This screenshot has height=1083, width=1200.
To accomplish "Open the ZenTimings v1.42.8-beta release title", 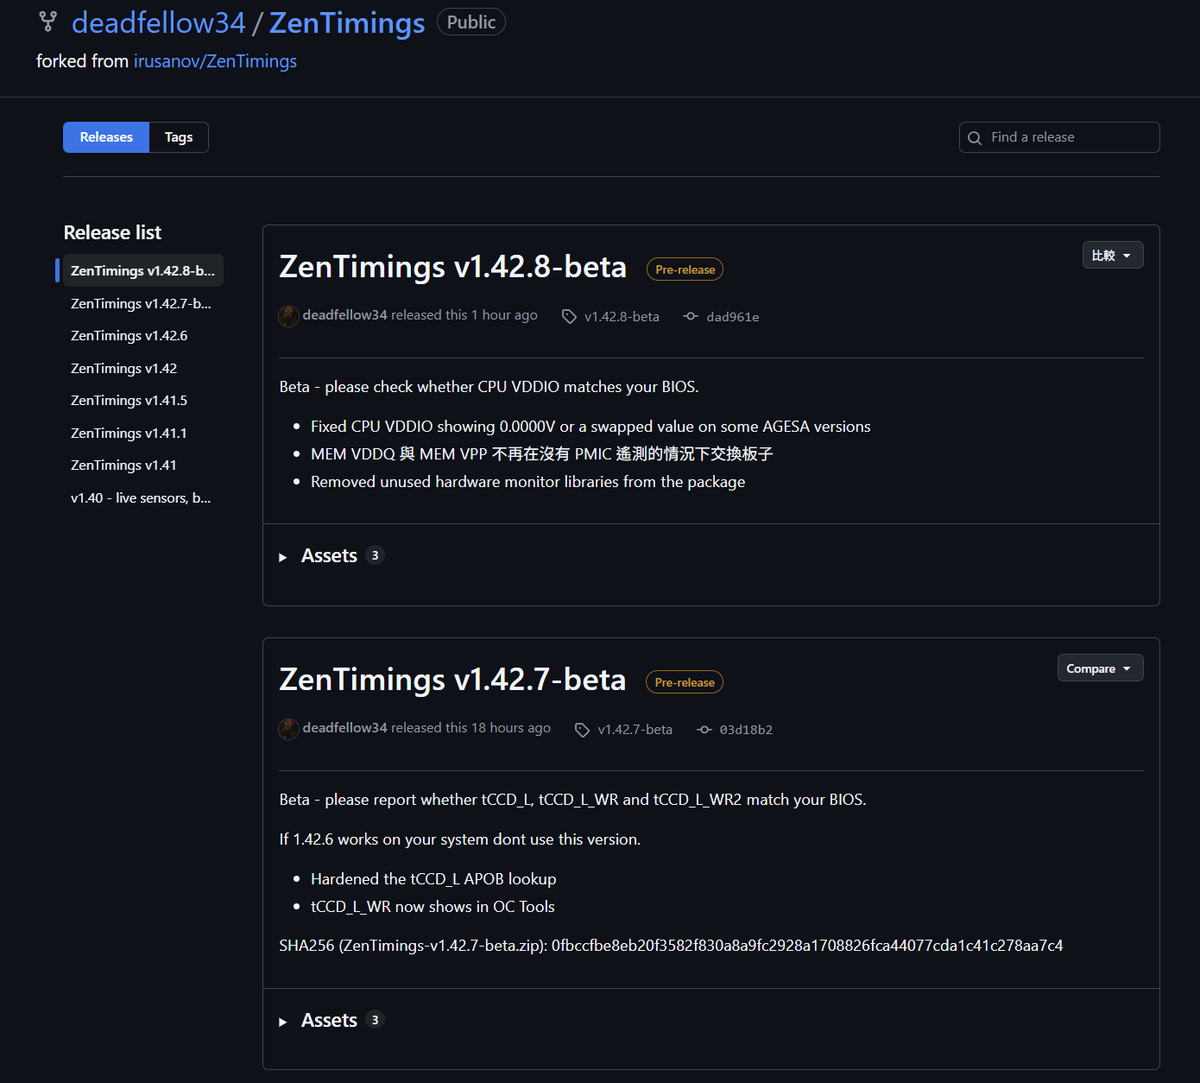I will pyautogui.click(x=453, y=267).
